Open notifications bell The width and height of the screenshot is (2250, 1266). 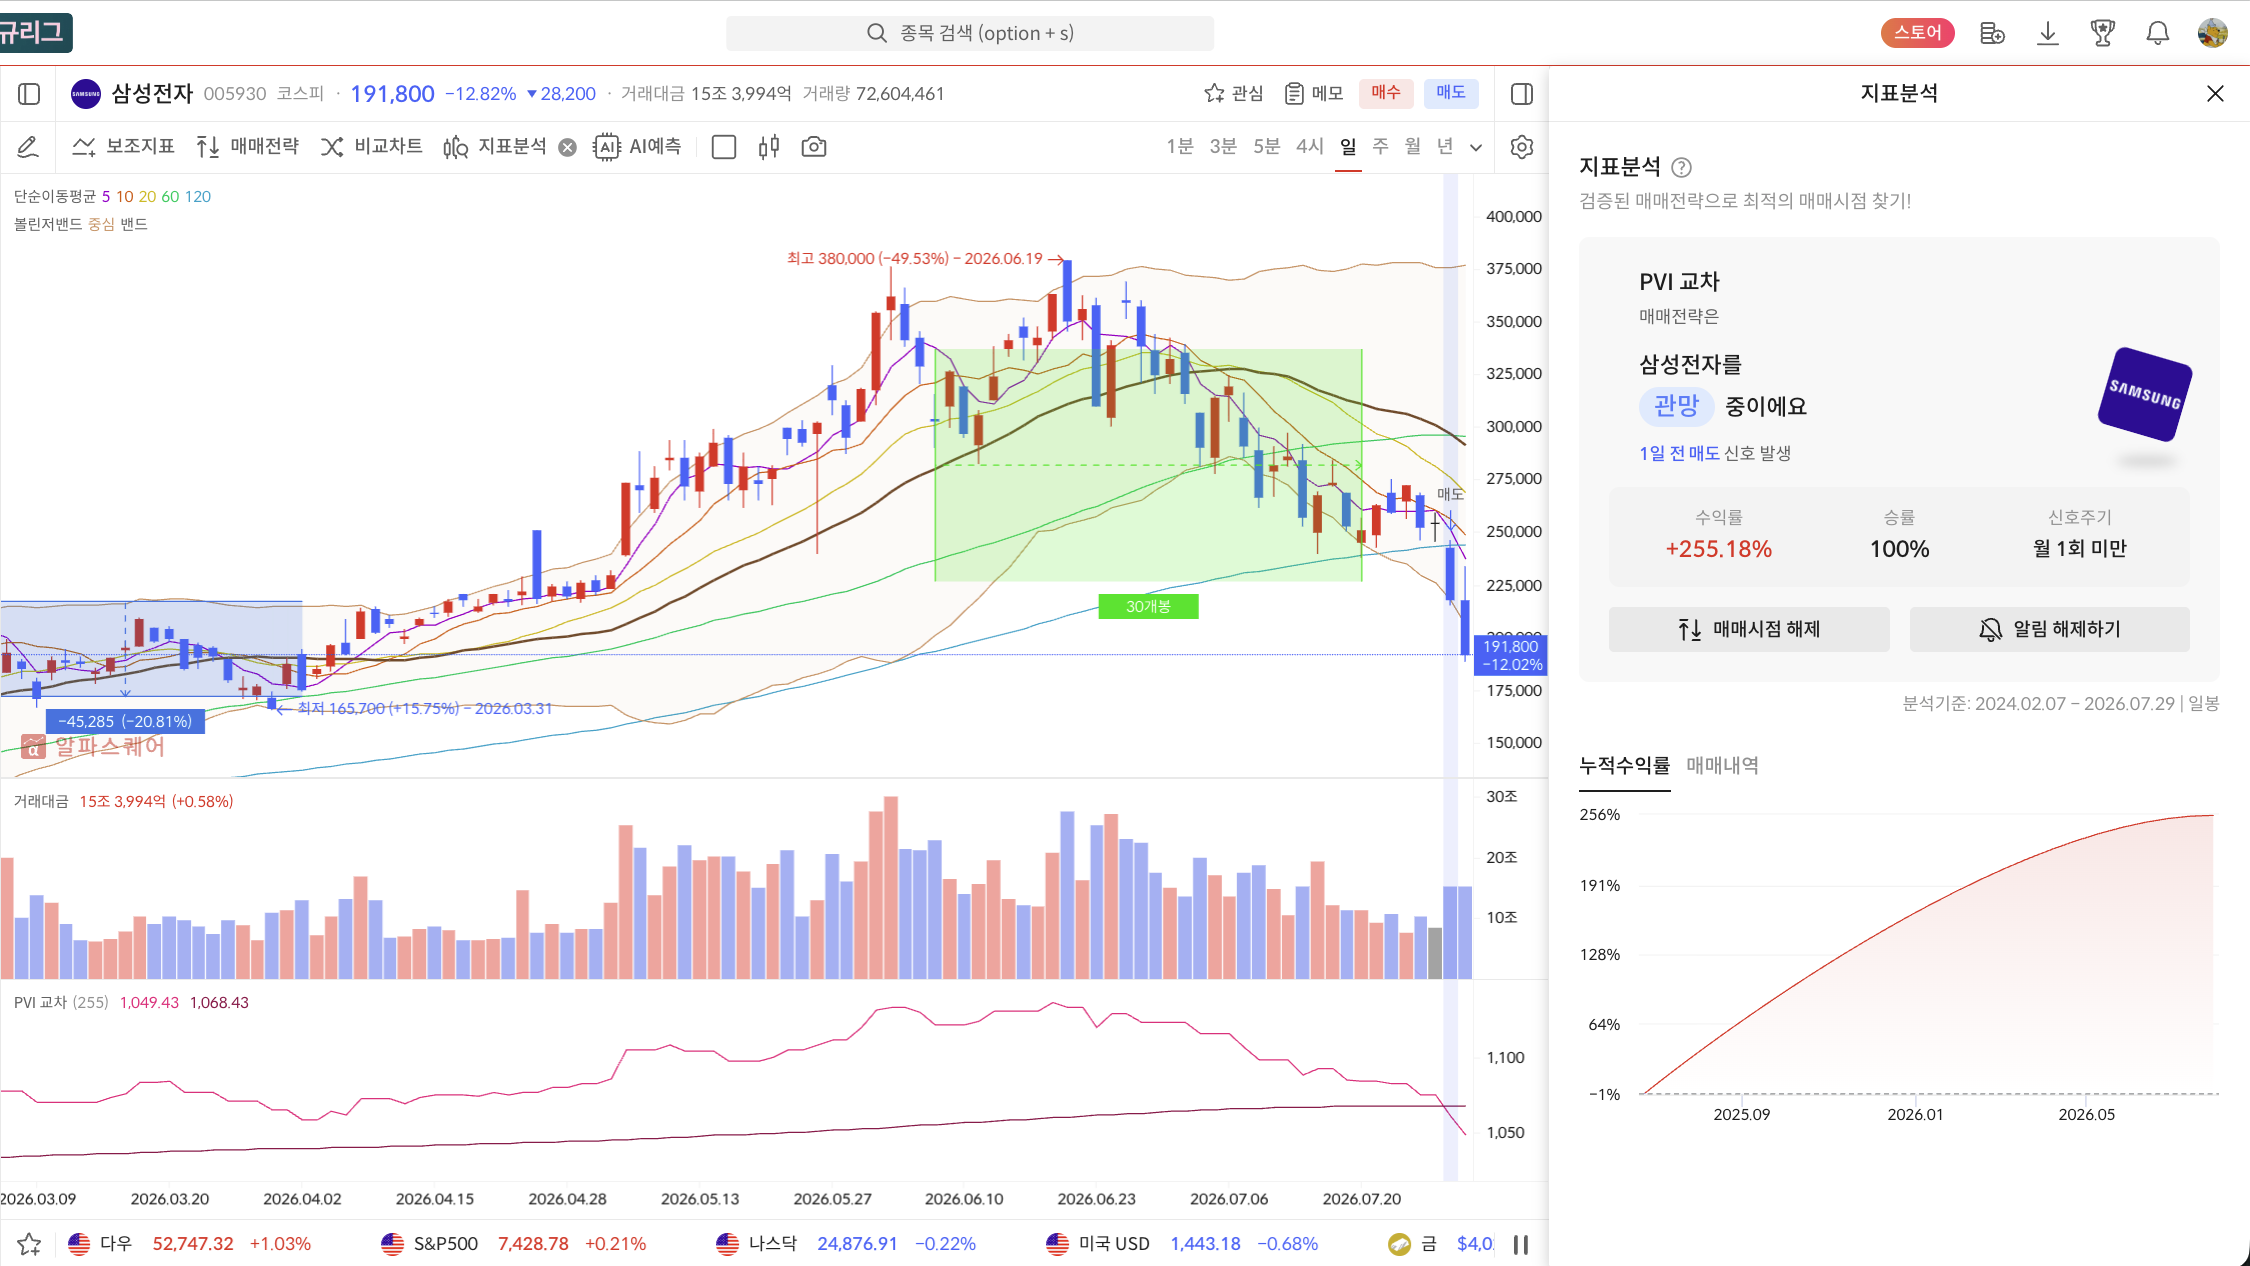2158,33
